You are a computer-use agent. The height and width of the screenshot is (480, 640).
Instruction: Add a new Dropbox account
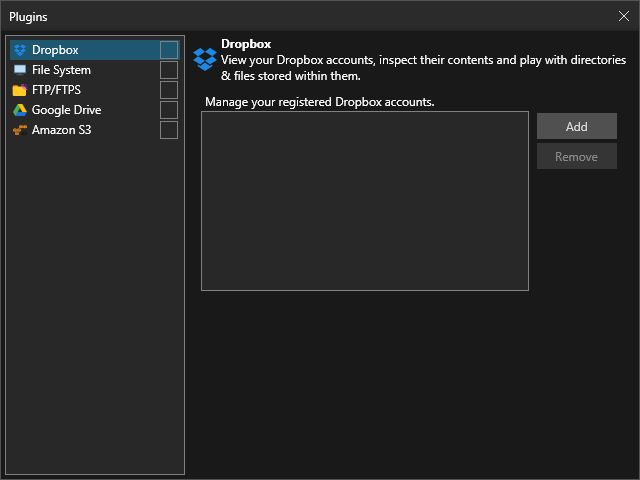pyautogui.click(x=577, y=127)
